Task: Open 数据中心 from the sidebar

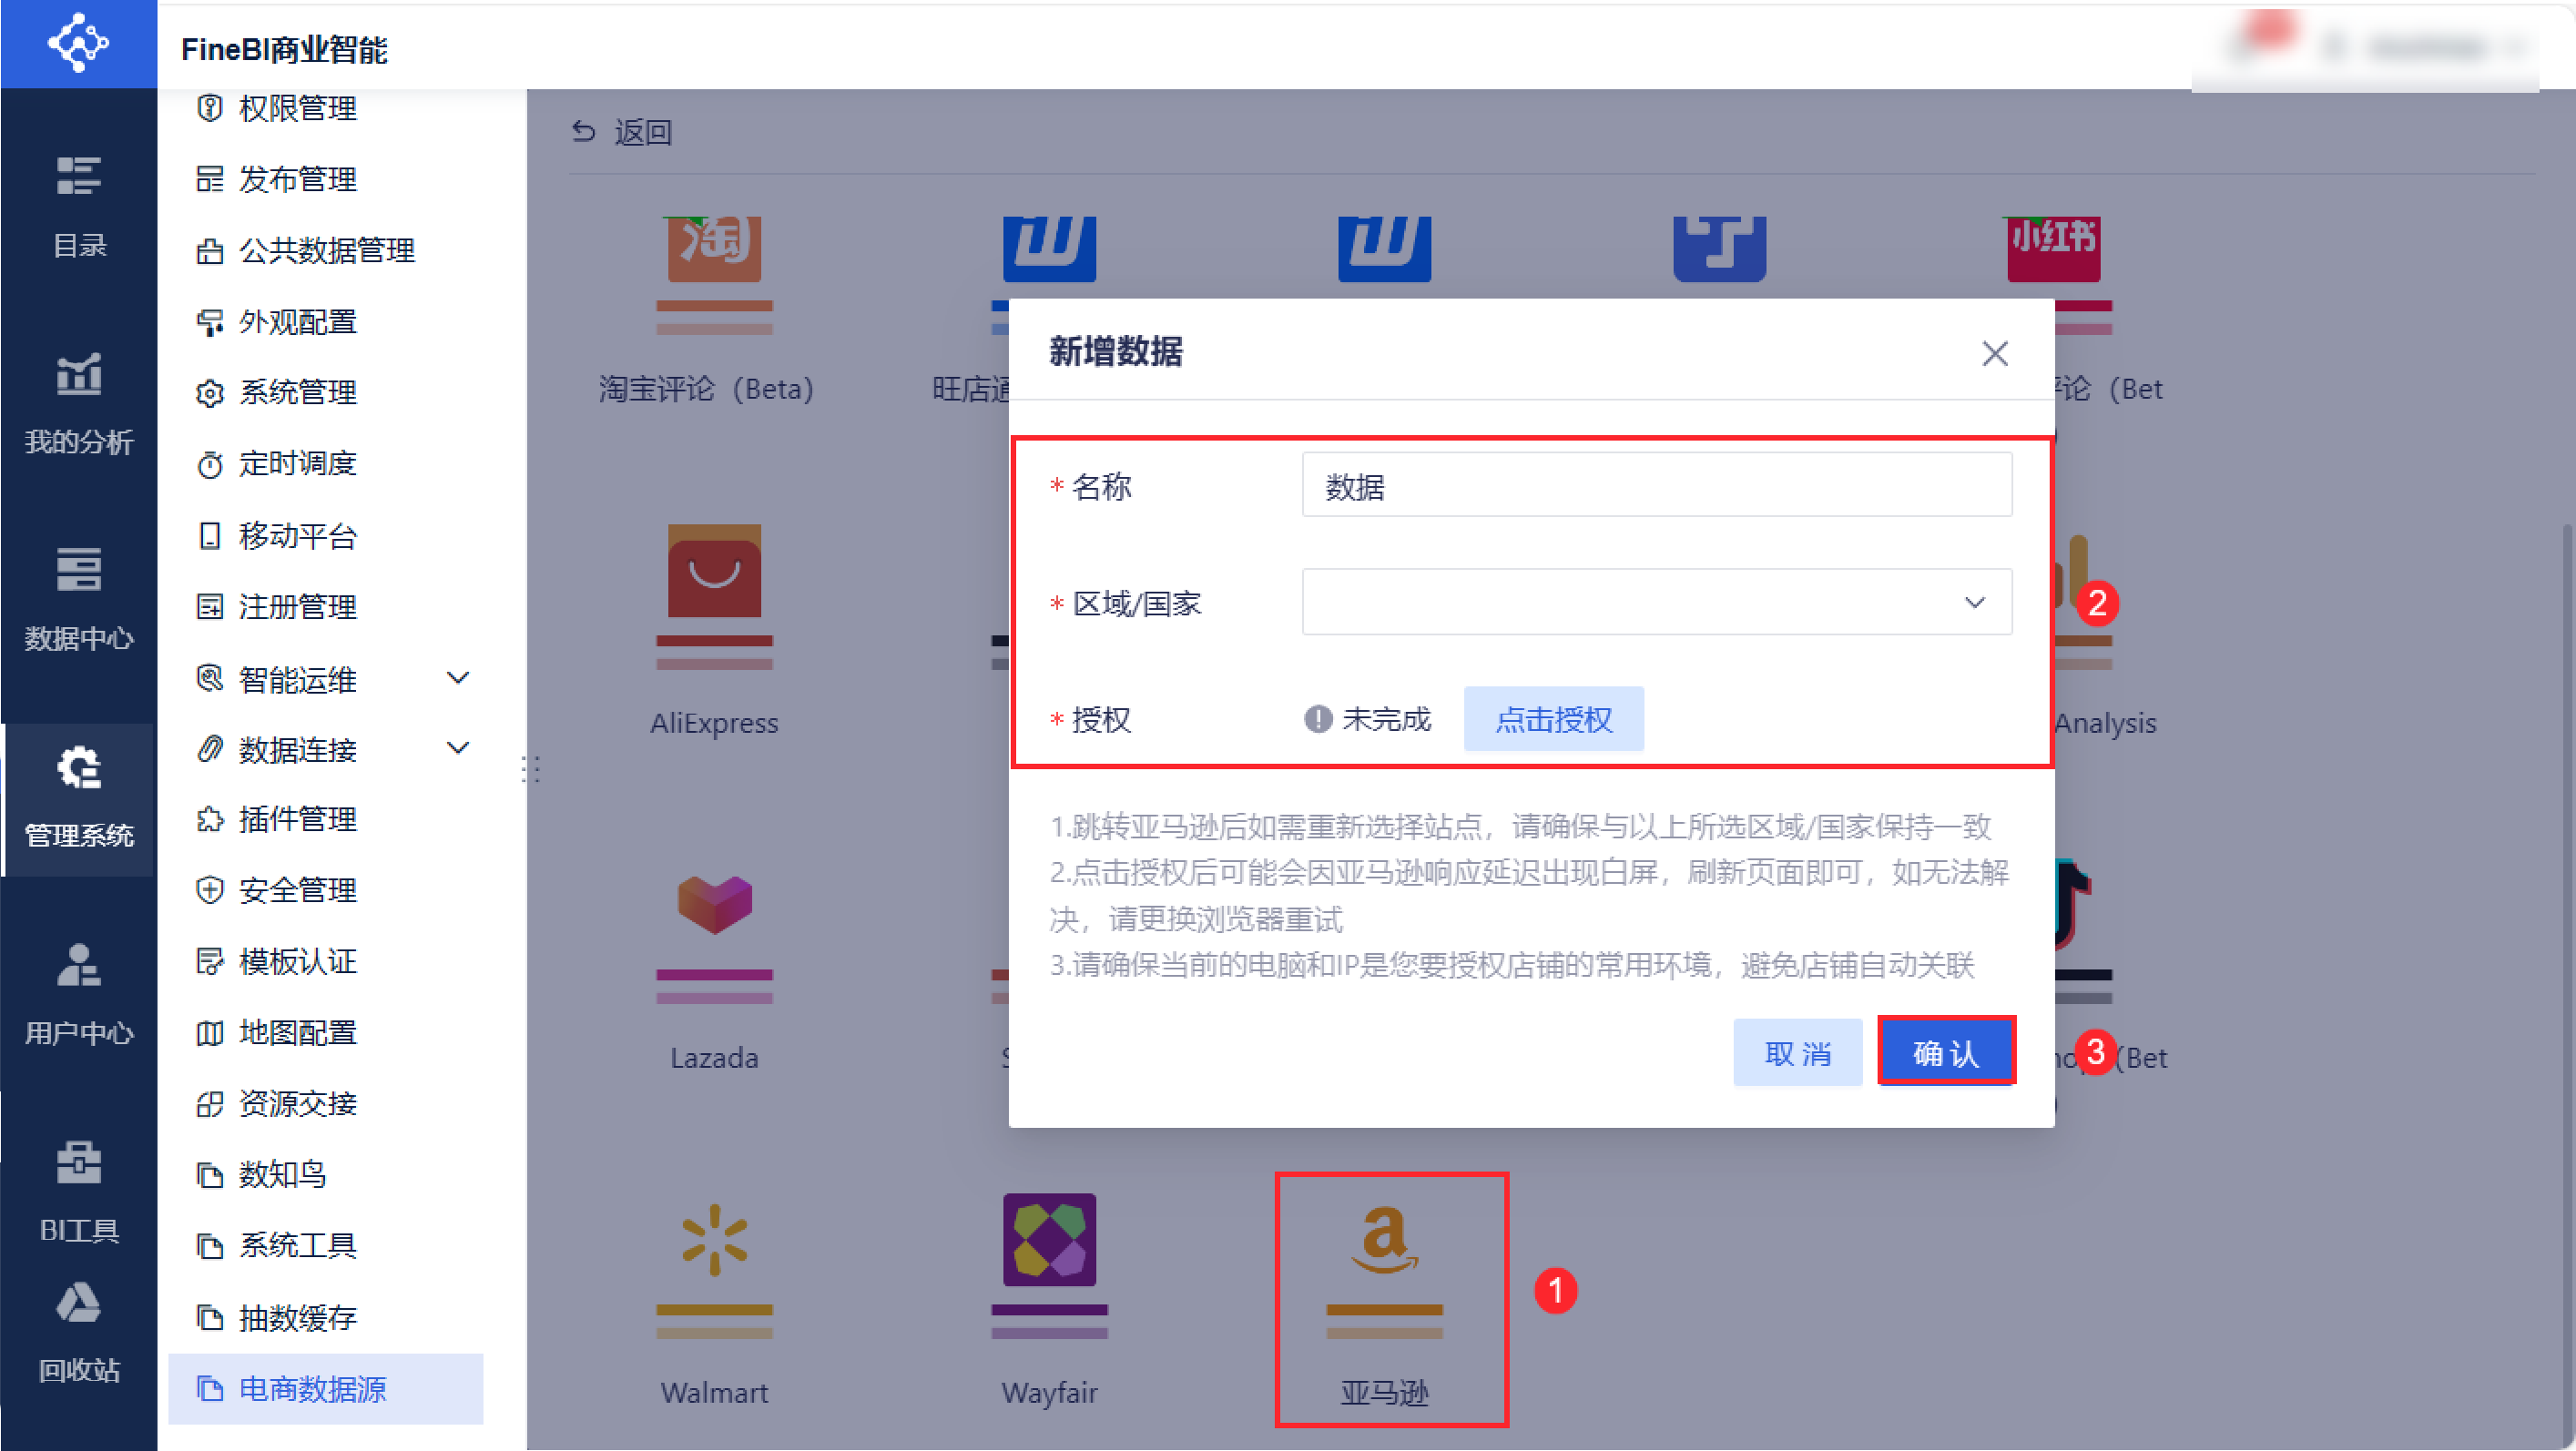Action: (x=78, y=598)
